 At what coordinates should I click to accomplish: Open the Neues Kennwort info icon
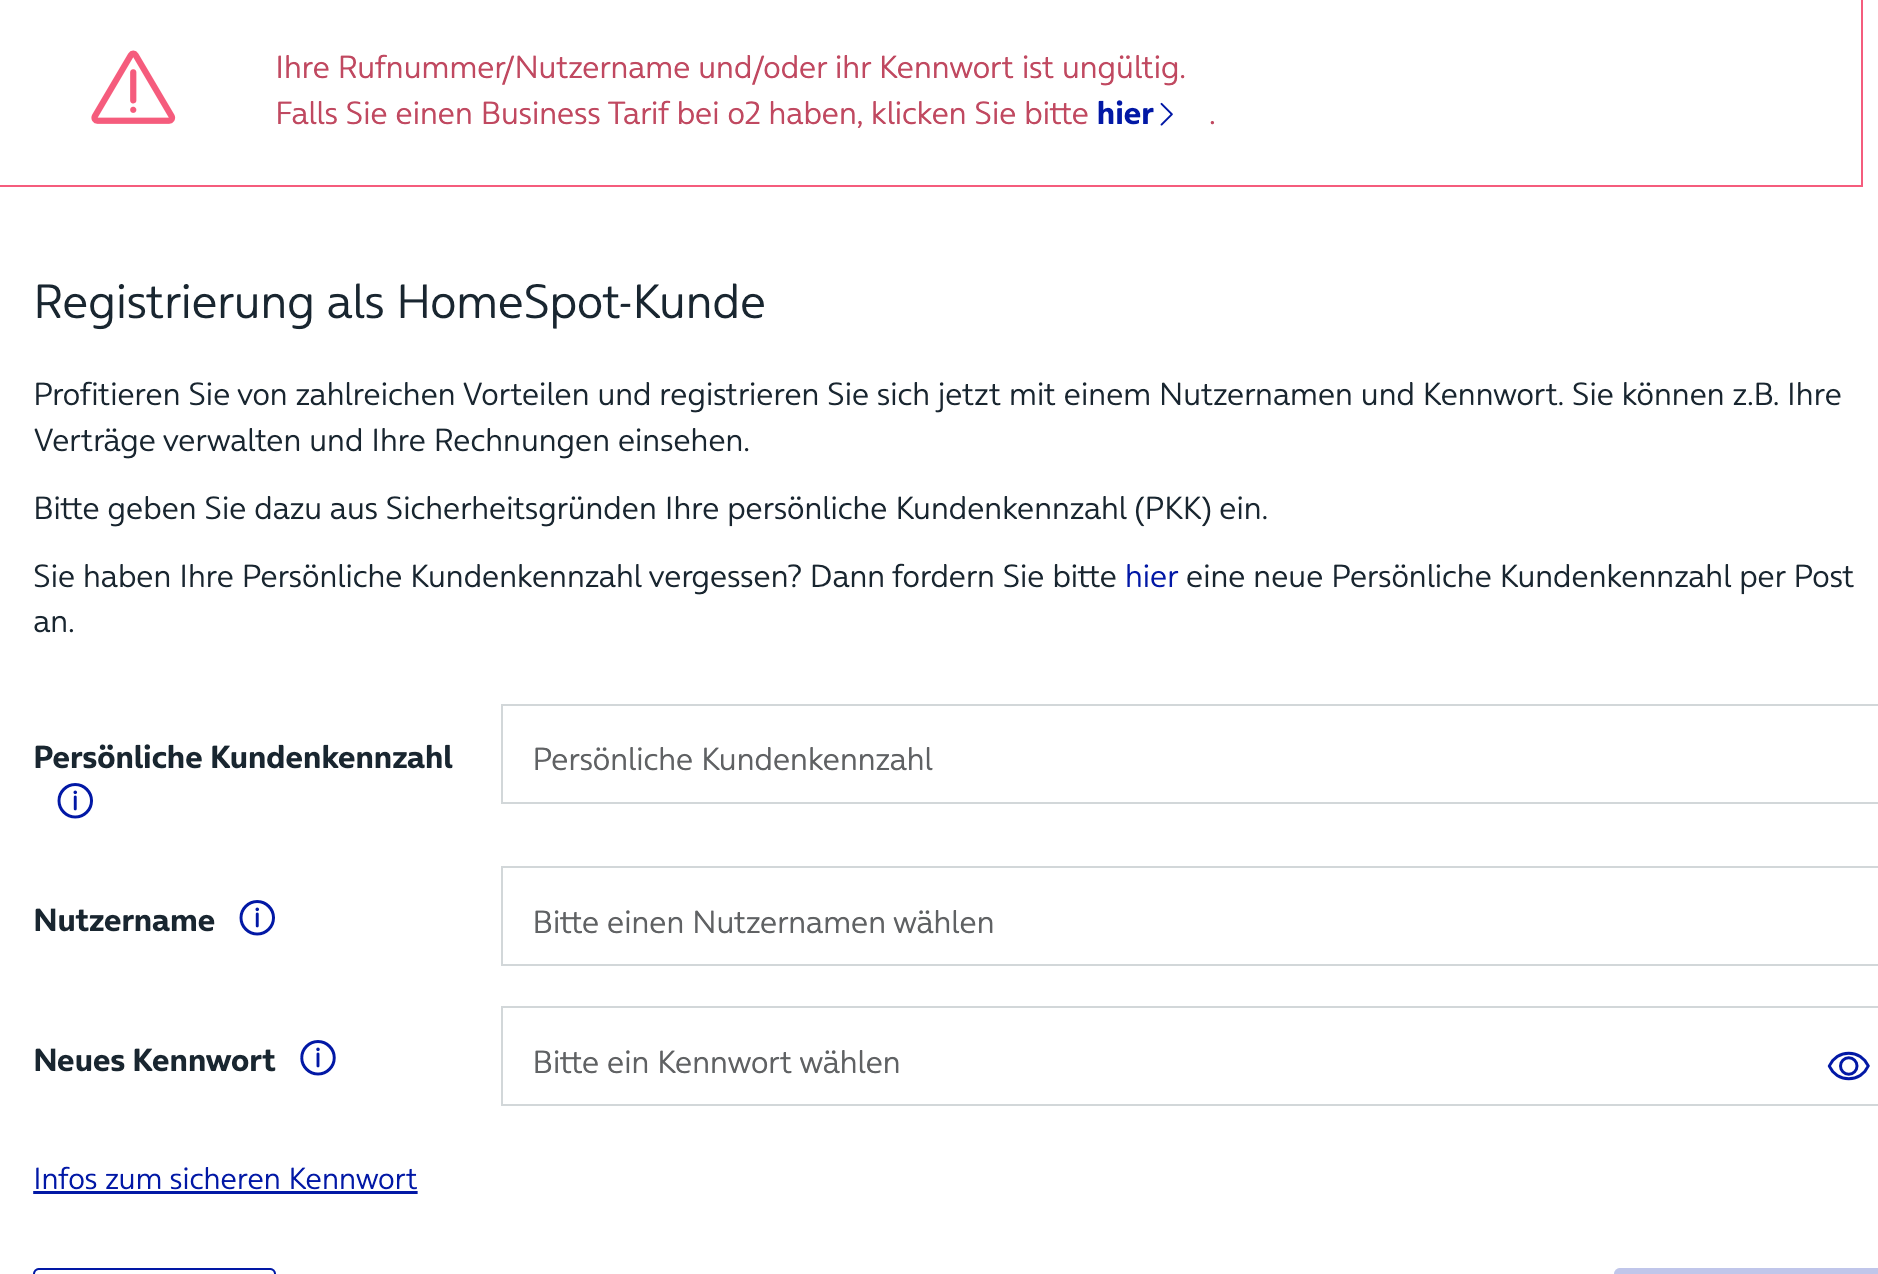coord(318,1058)
